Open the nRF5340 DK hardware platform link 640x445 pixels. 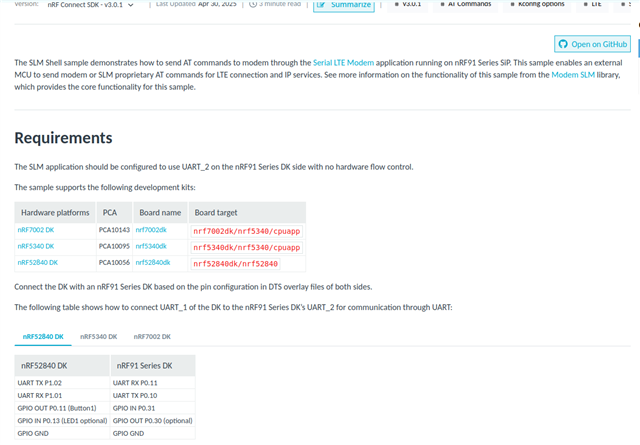(36, 246)
